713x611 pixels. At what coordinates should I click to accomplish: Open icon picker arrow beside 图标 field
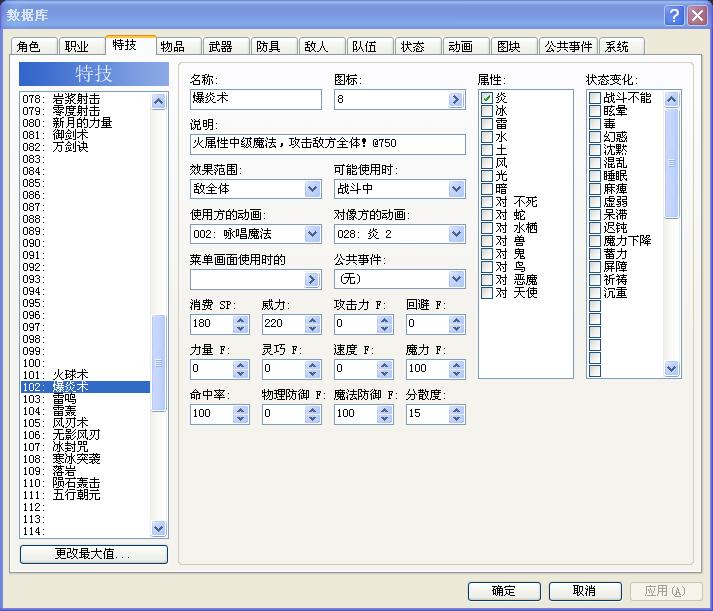pos(455,100)
